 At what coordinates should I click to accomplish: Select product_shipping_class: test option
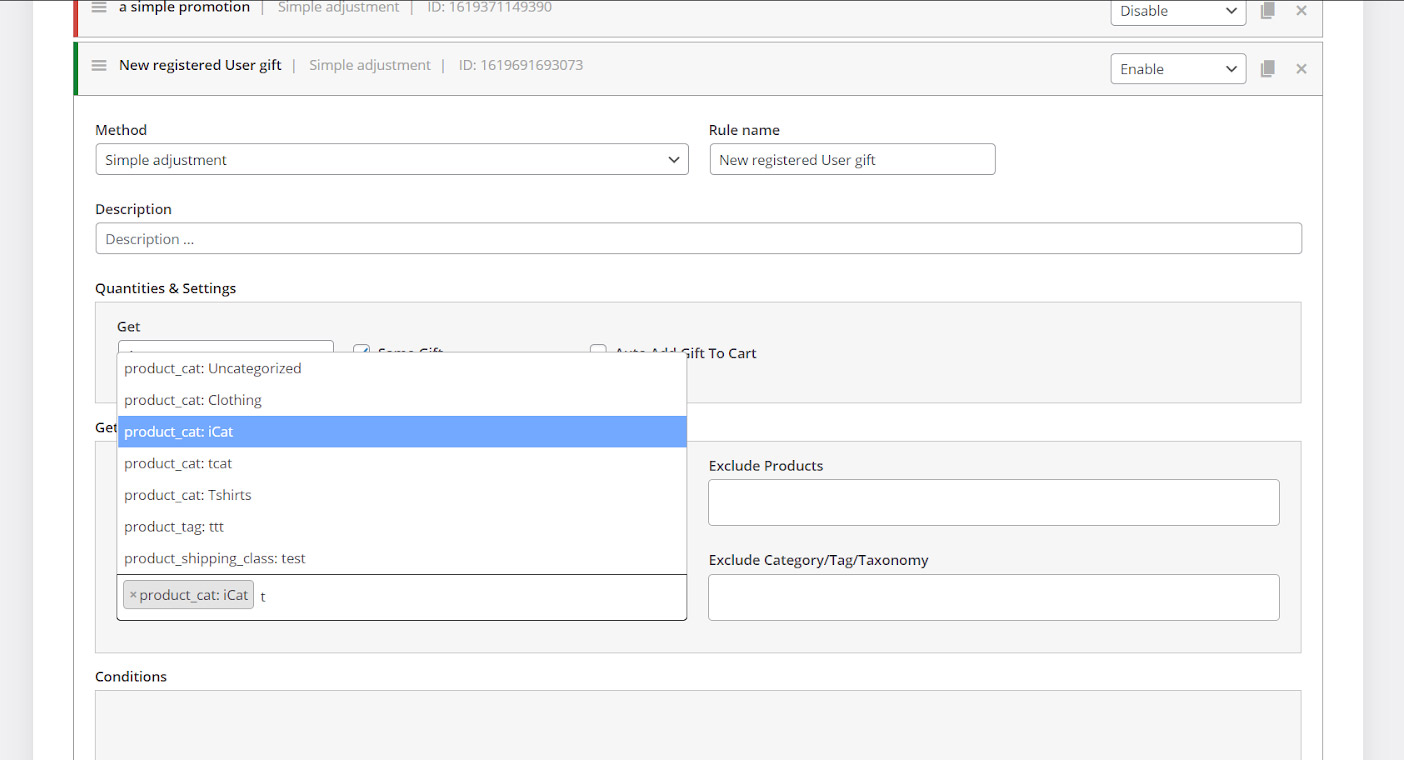click(215, 559)
